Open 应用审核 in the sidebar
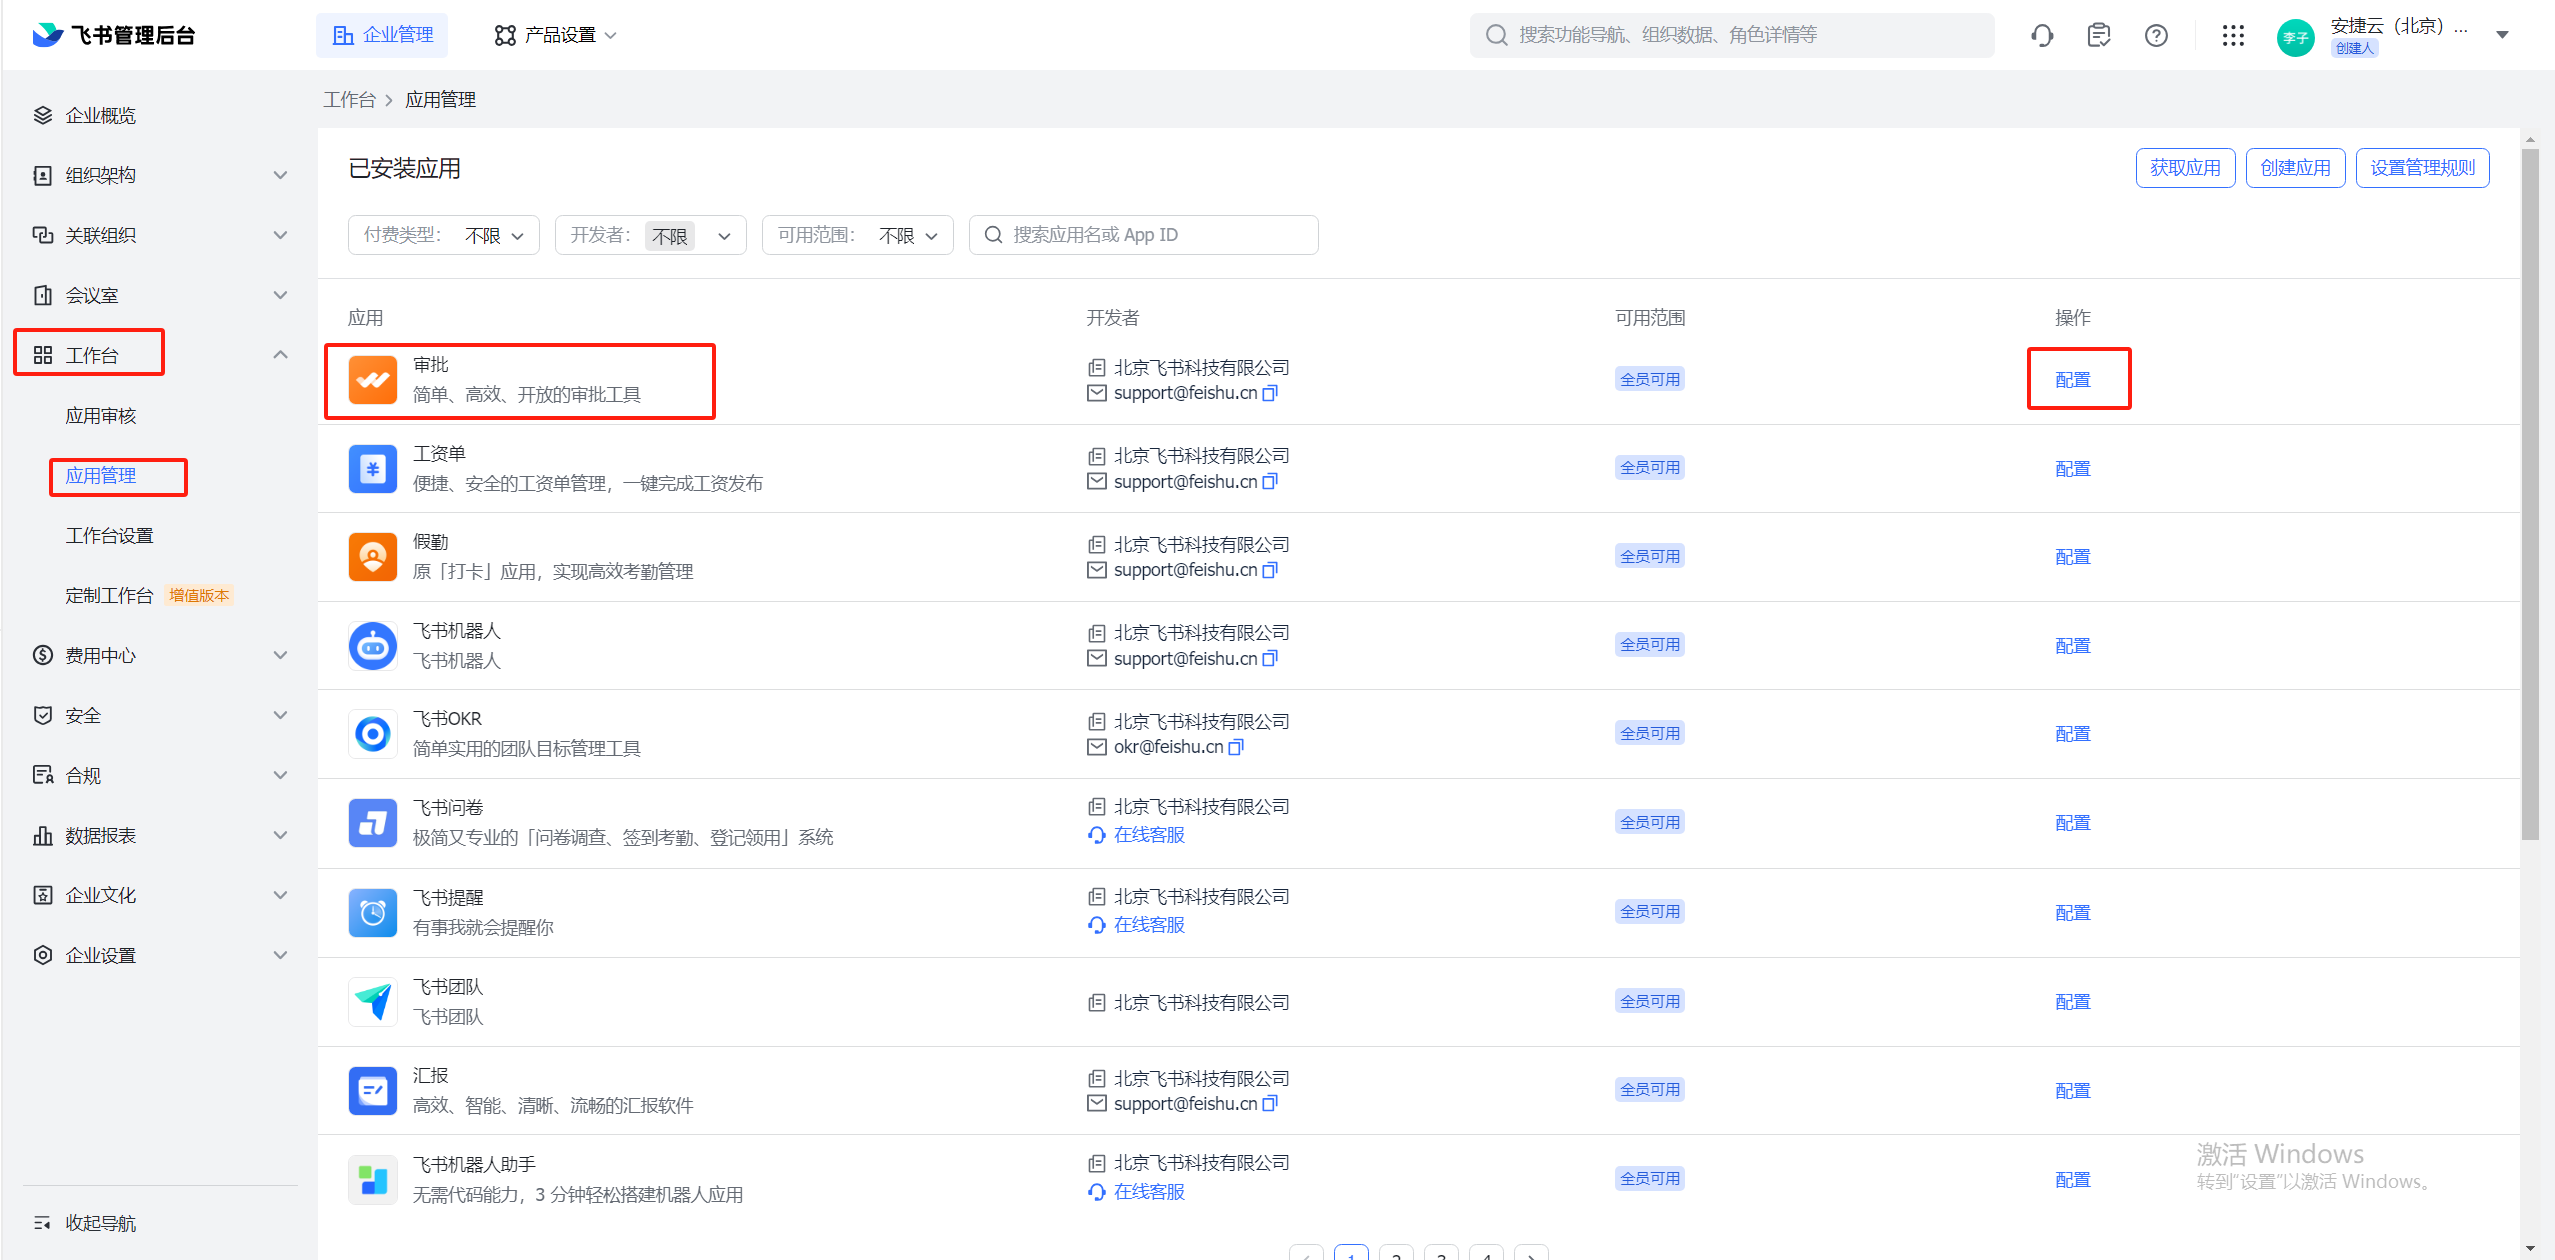This screenshot has height=1260, width=2555. (101, 416)
